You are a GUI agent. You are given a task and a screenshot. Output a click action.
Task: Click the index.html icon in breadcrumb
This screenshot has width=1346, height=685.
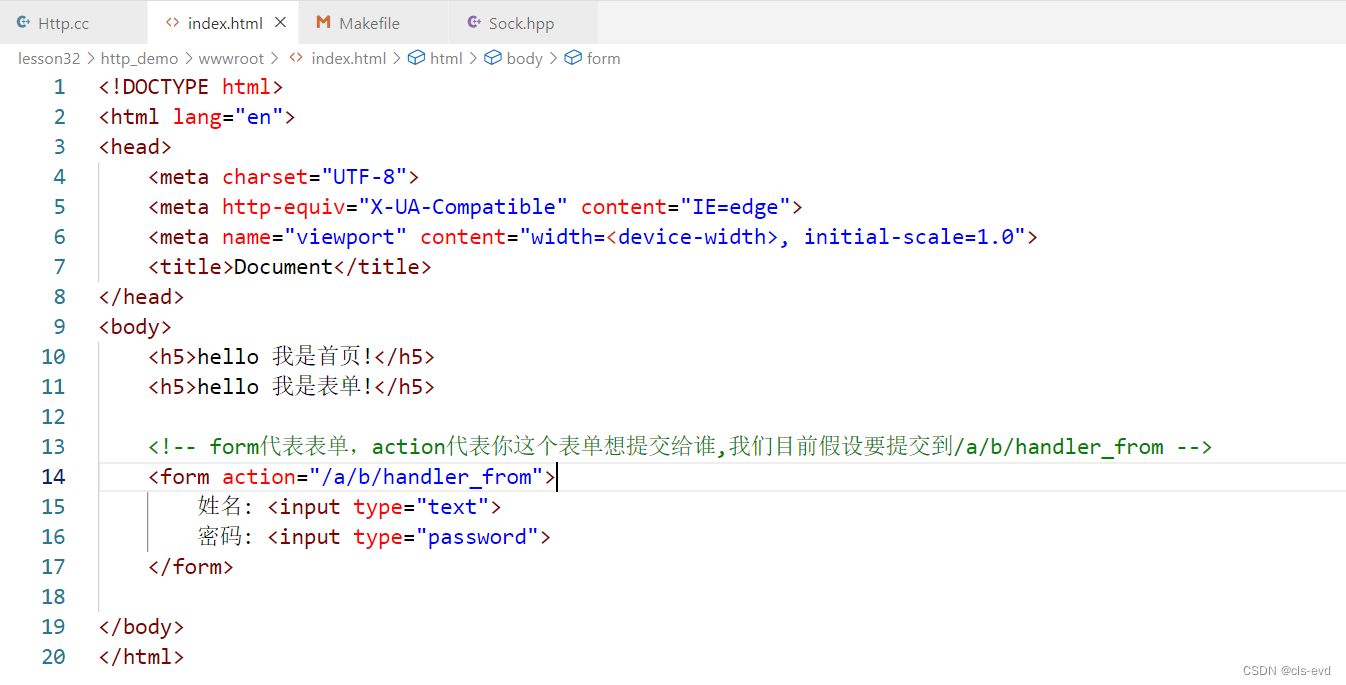296,58
